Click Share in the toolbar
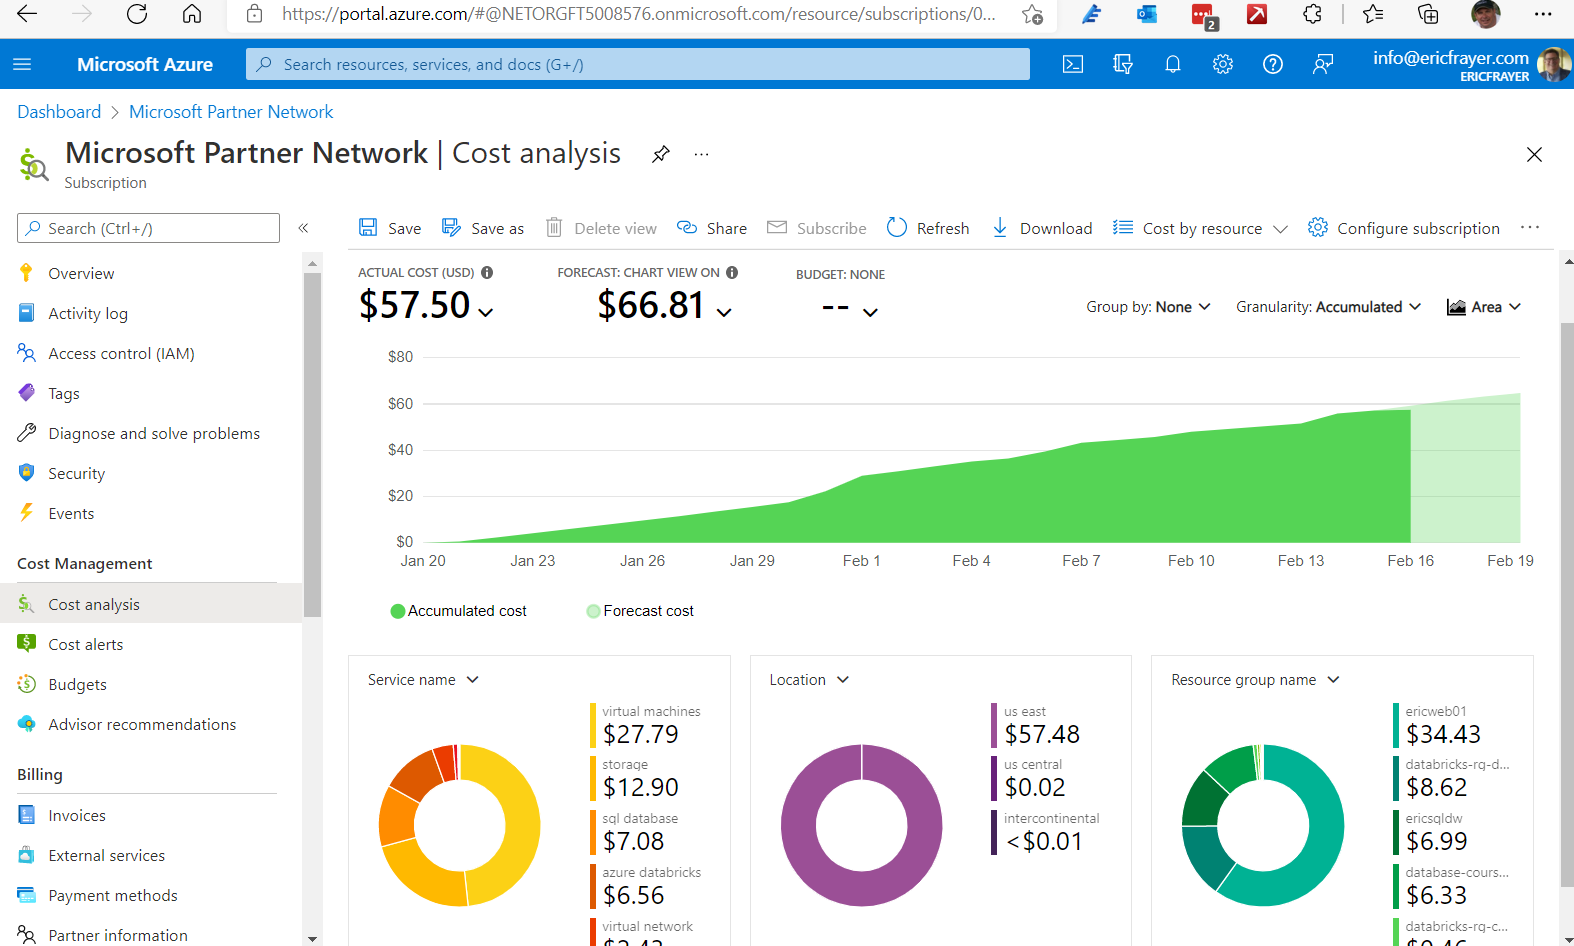 (712, 228)
